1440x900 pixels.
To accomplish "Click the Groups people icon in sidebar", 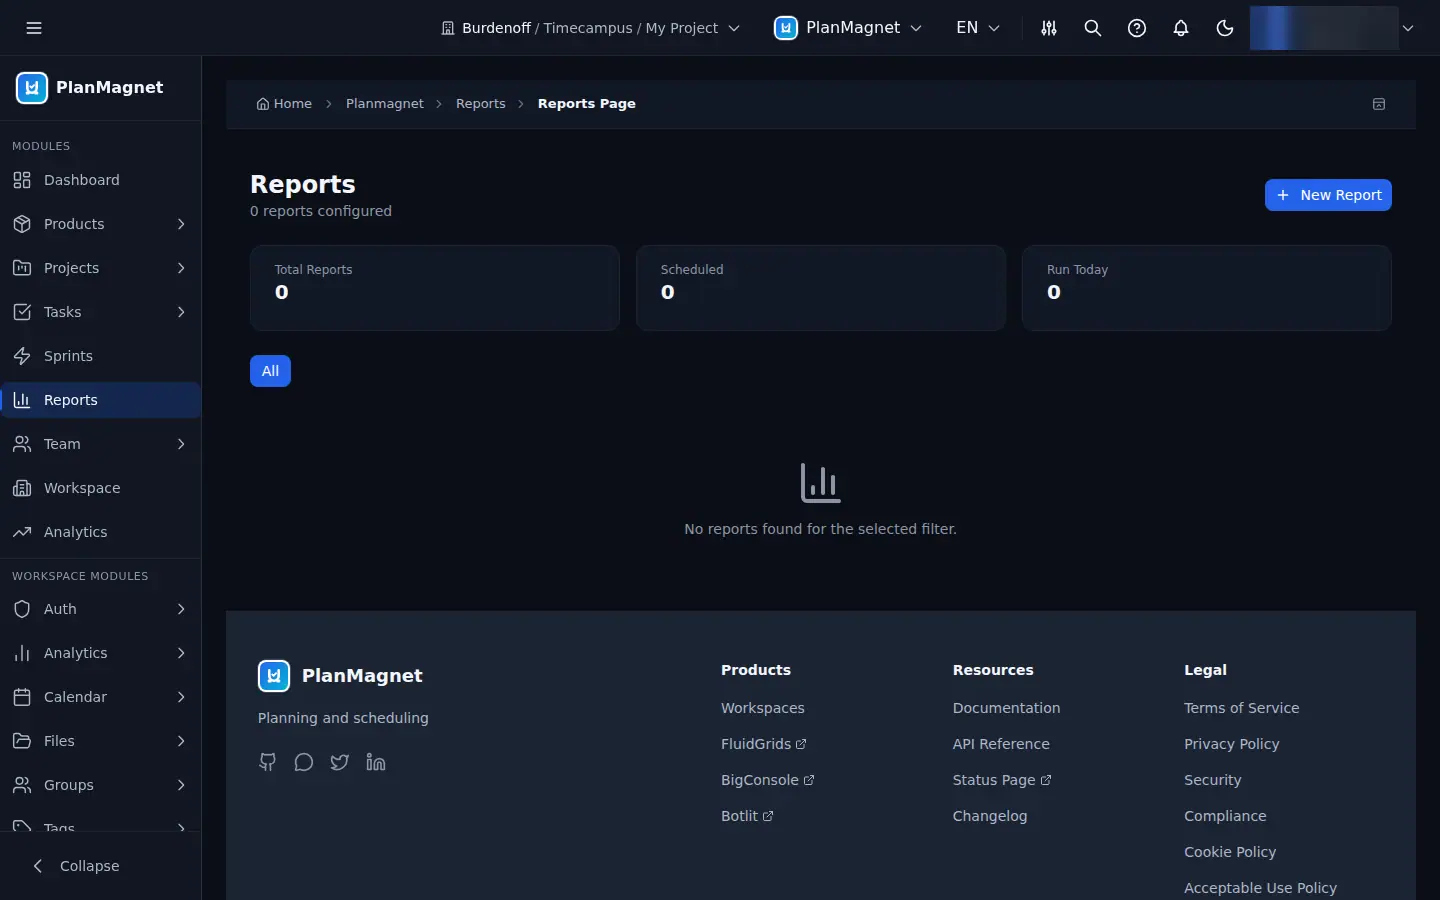I will coord(22,785).
